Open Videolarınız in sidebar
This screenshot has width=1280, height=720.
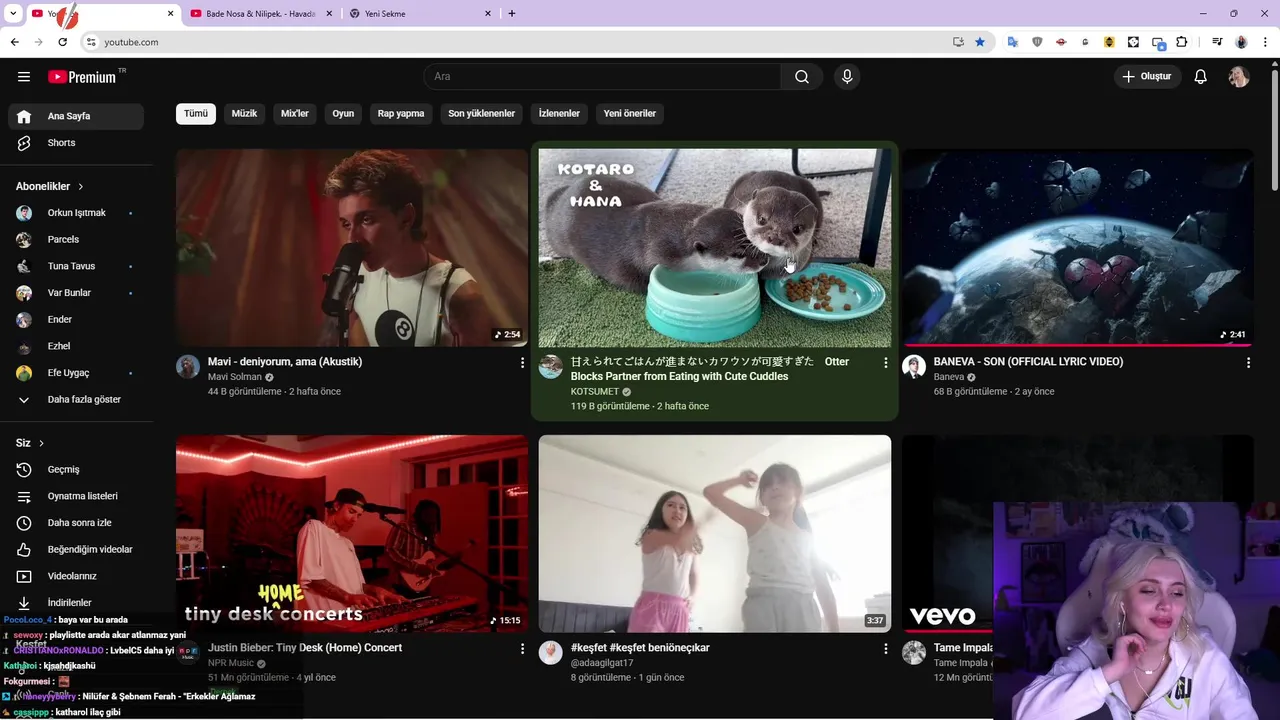click(76, 576)
